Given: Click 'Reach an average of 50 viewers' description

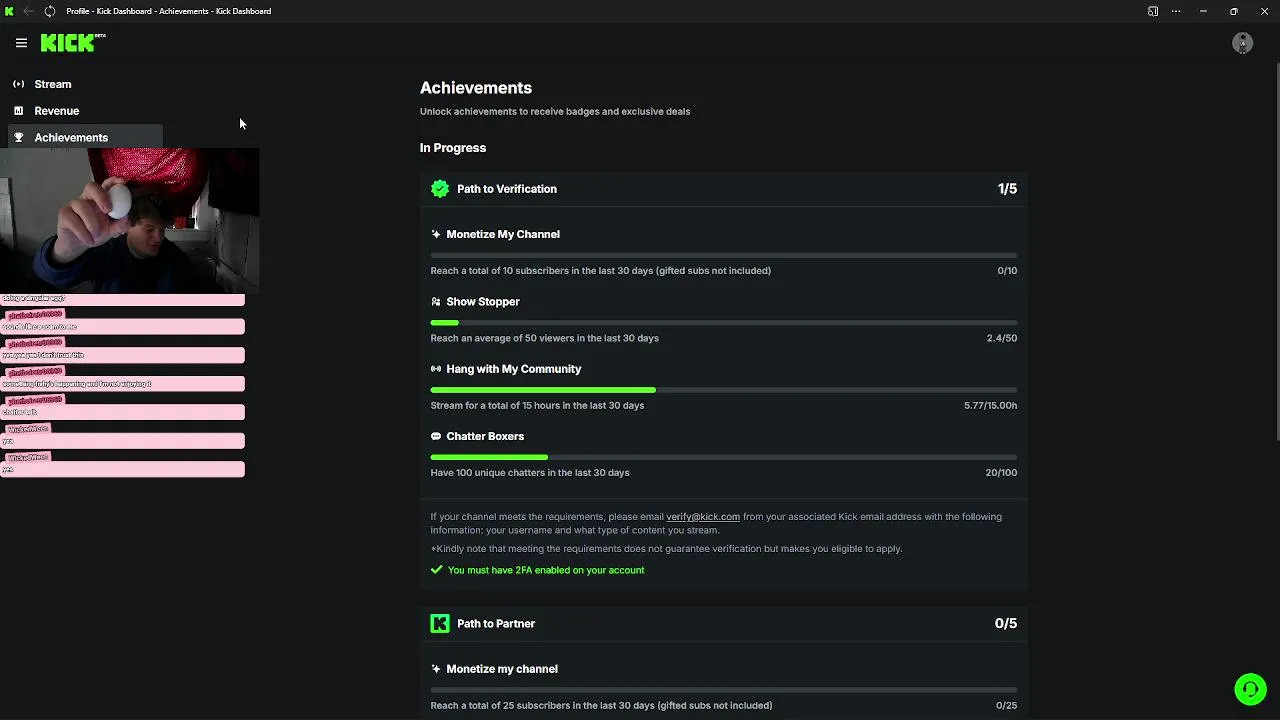Looking at the screenshot, I should [x=545, y=338].
